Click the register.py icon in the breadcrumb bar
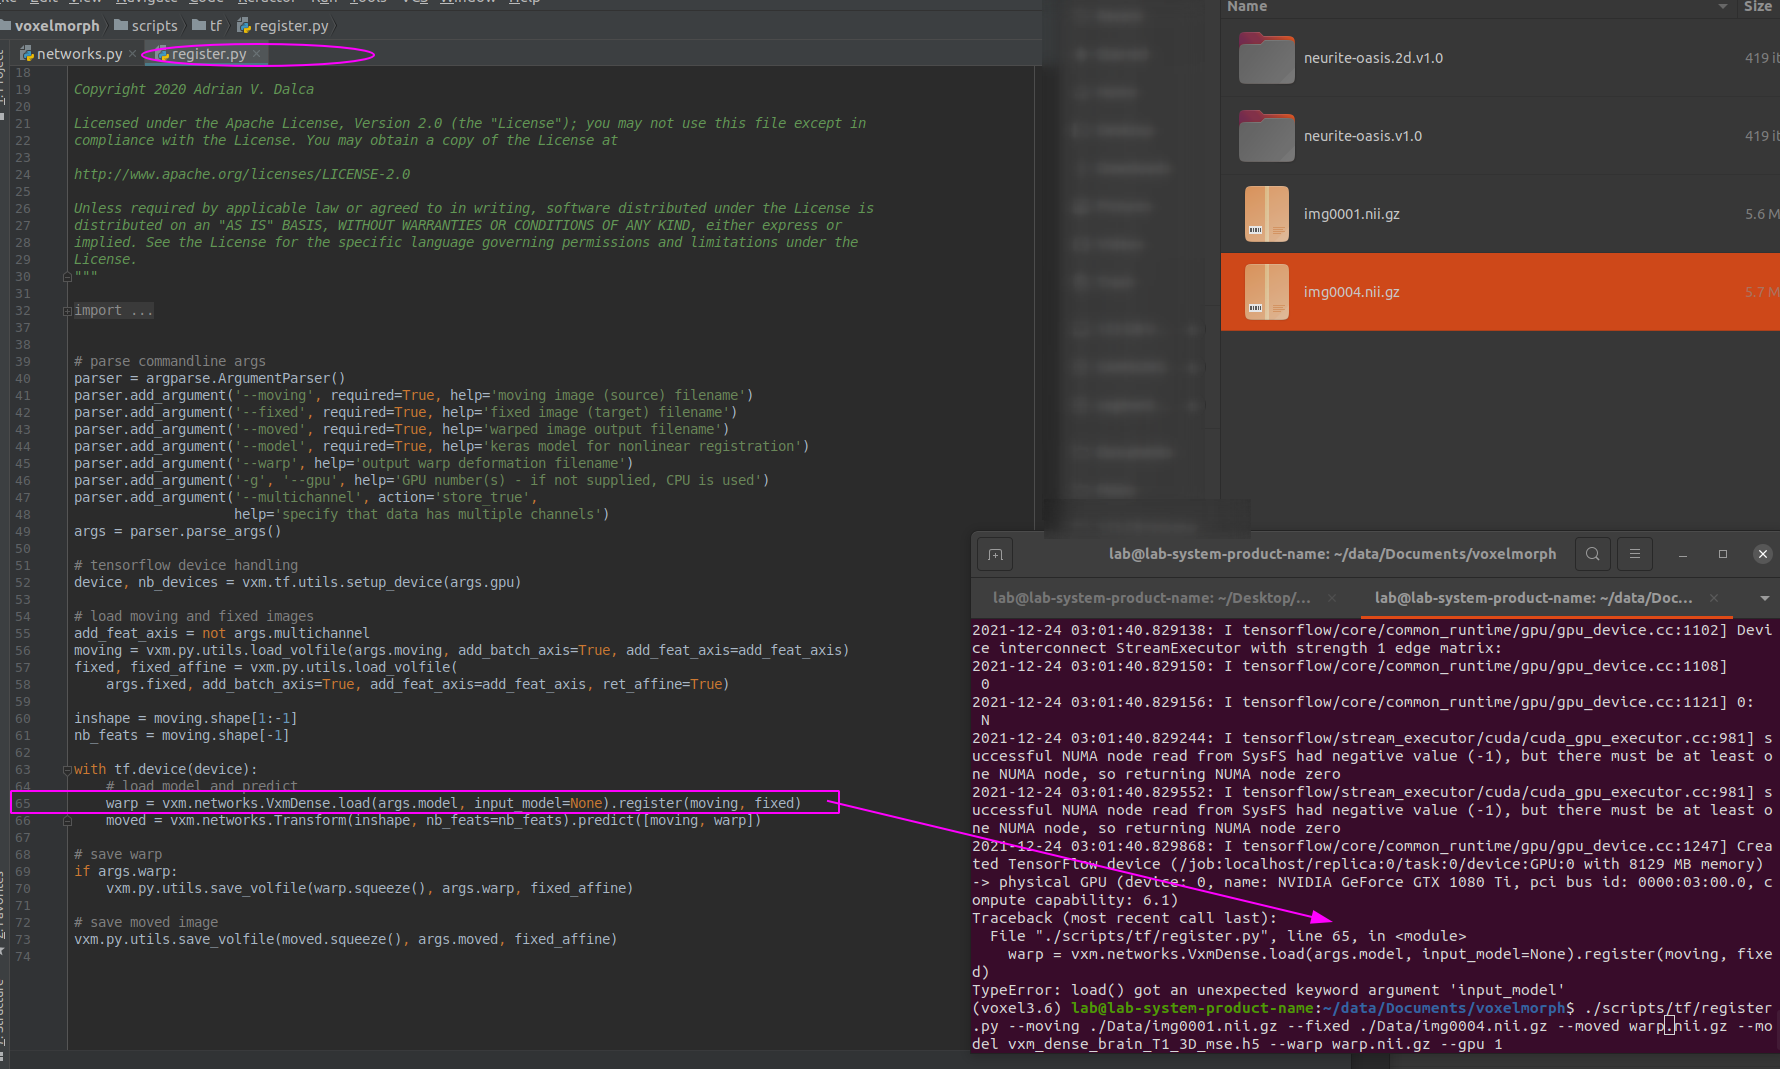This screenshot has height=1069, width=1780. click(243, 25)
